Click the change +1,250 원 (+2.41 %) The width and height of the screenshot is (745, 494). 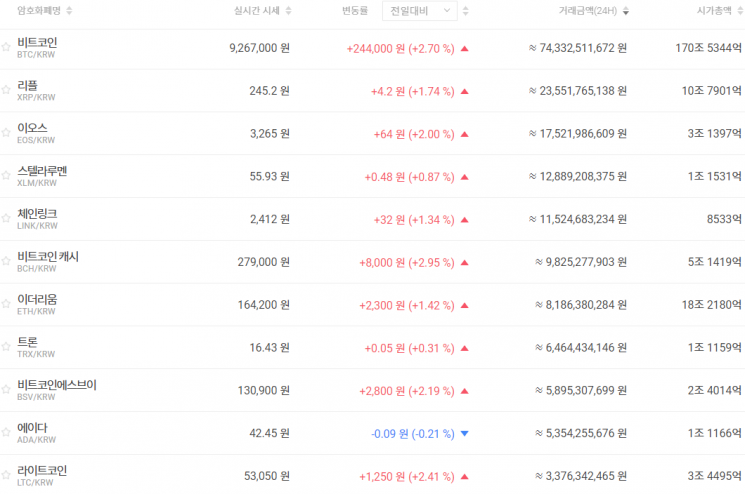pyautogui.click(x=407, y=476)
